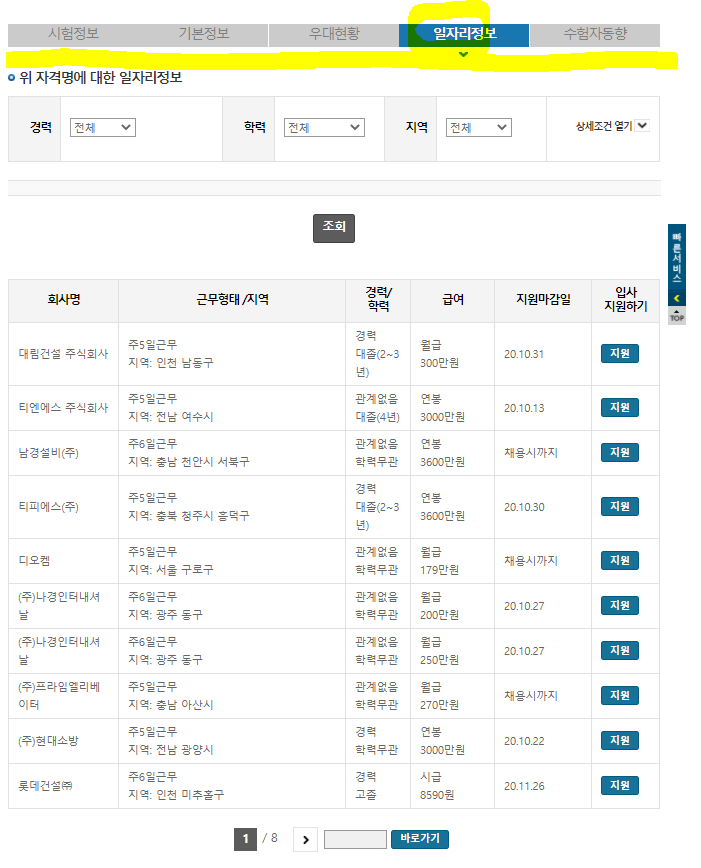Apply to 나경인터내셔날 250만원 job
Viewport: 701px width, 868px height.
[x=620, y=650]
